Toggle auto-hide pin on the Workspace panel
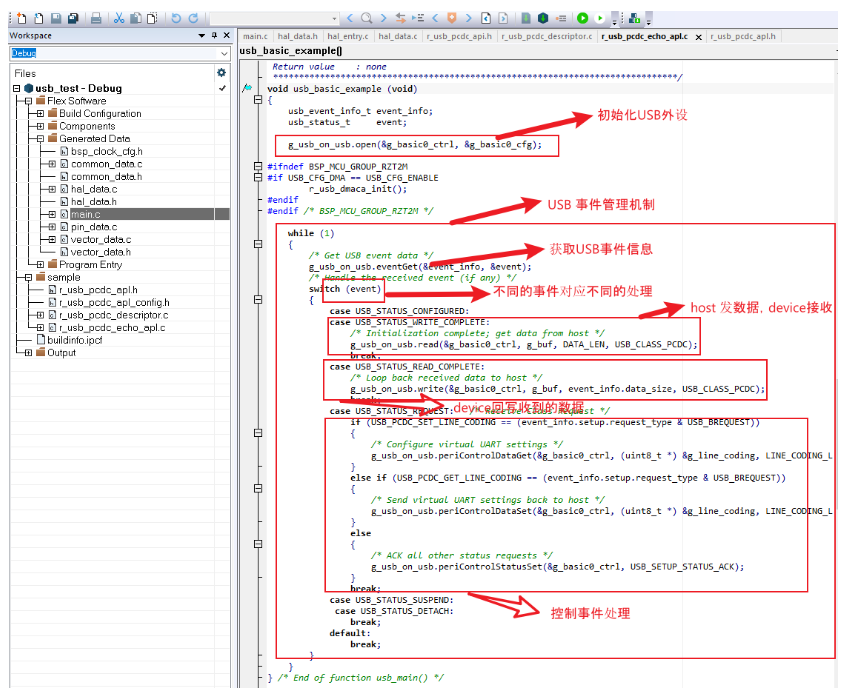The width and height of the screenshot is (846, 689). click(x=214, y=35)
